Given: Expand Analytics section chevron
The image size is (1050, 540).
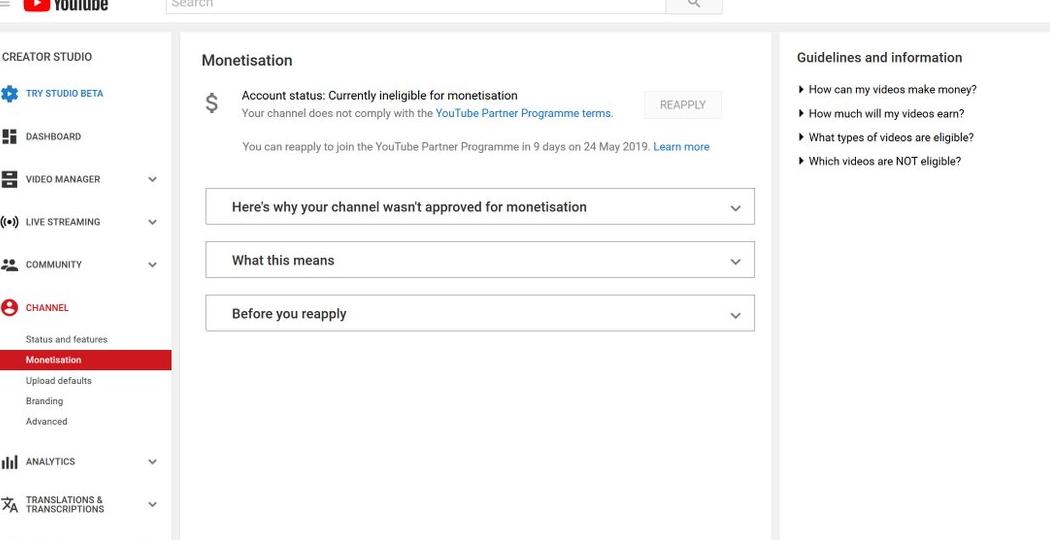Looking at the screenshot, I should coord(153,462).
